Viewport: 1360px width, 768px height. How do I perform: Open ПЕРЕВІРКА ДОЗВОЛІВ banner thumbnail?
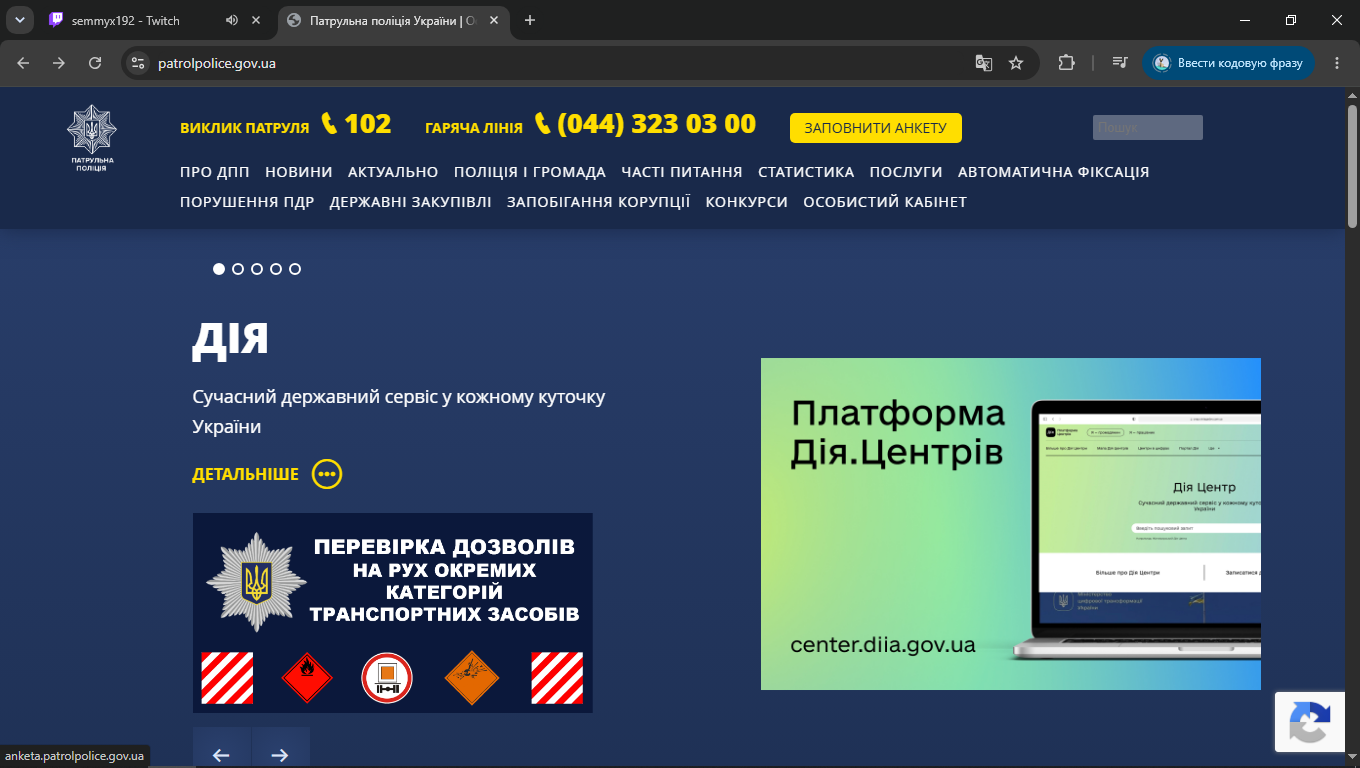393,613
